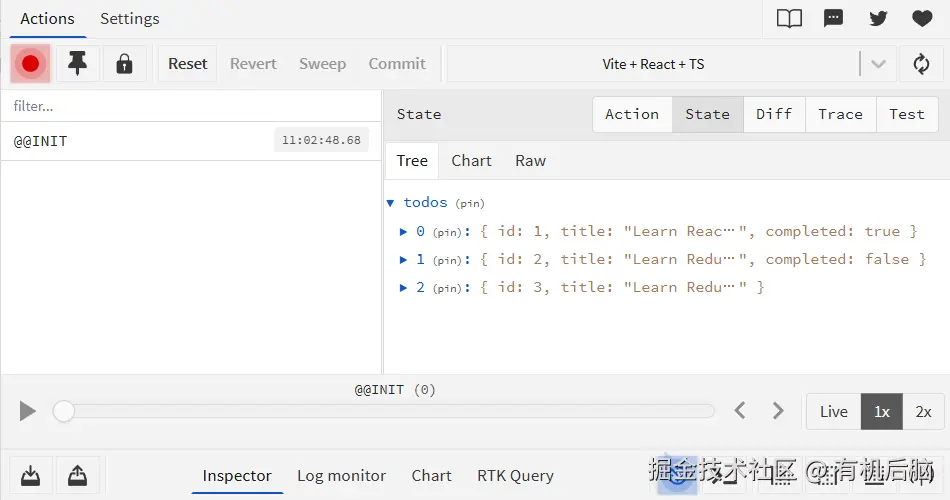
Task: Switch playback mode to Live
Action: (x=833, y=411)
